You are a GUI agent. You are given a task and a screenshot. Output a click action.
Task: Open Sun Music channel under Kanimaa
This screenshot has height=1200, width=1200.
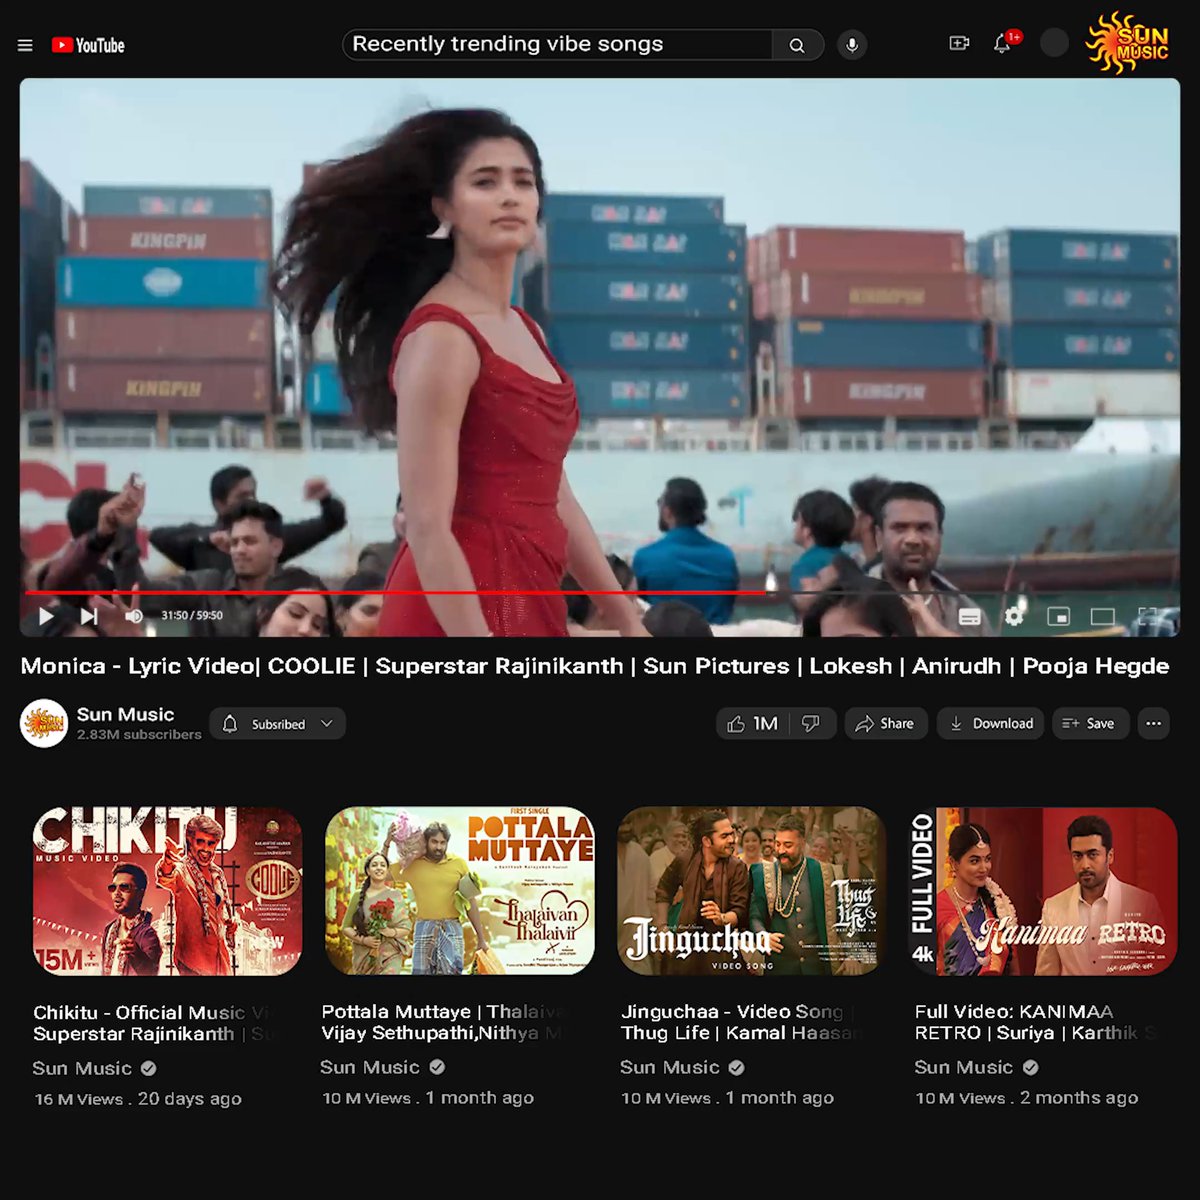coord(964,1067)
